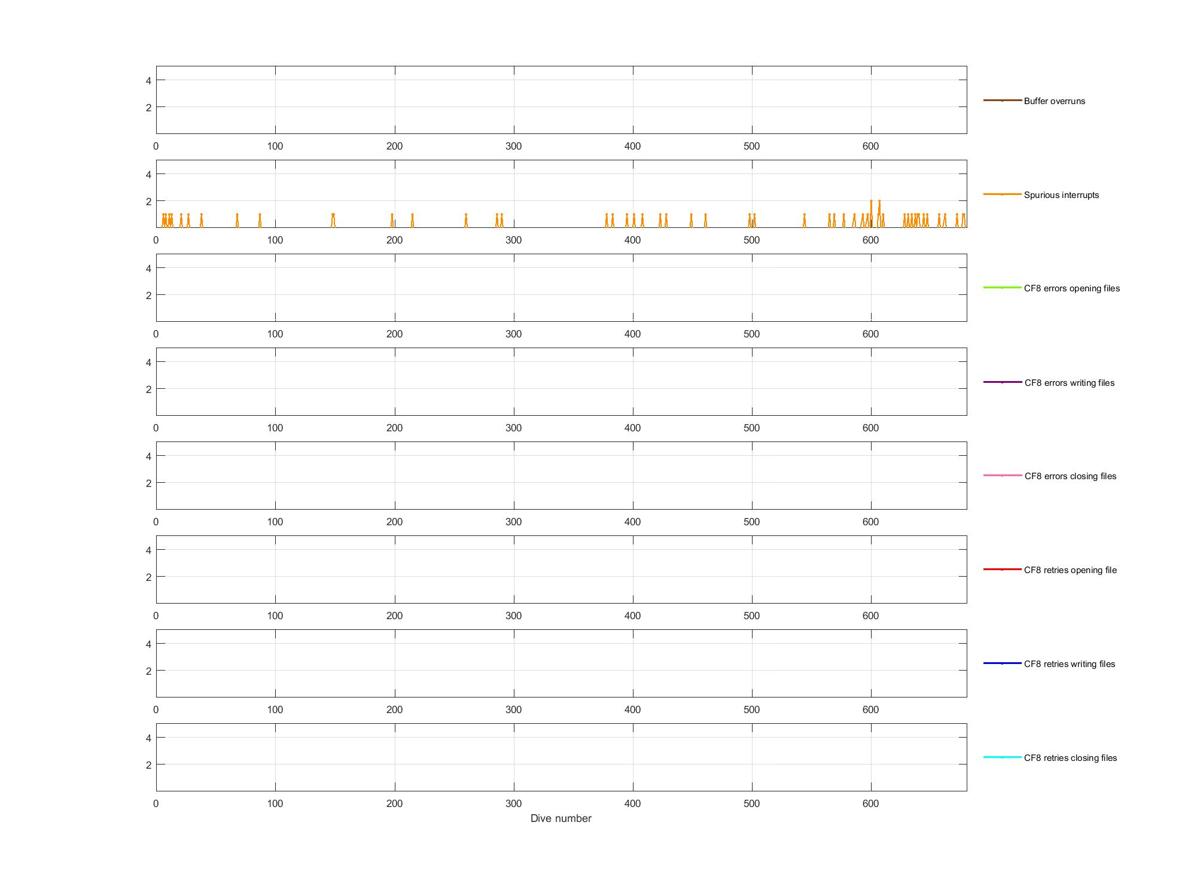Select the blue CF8 retries writing legend line
Image resolution: width=1200 pixels, height=889 pixels.
pyautogui.click(x=1002, y=663)
